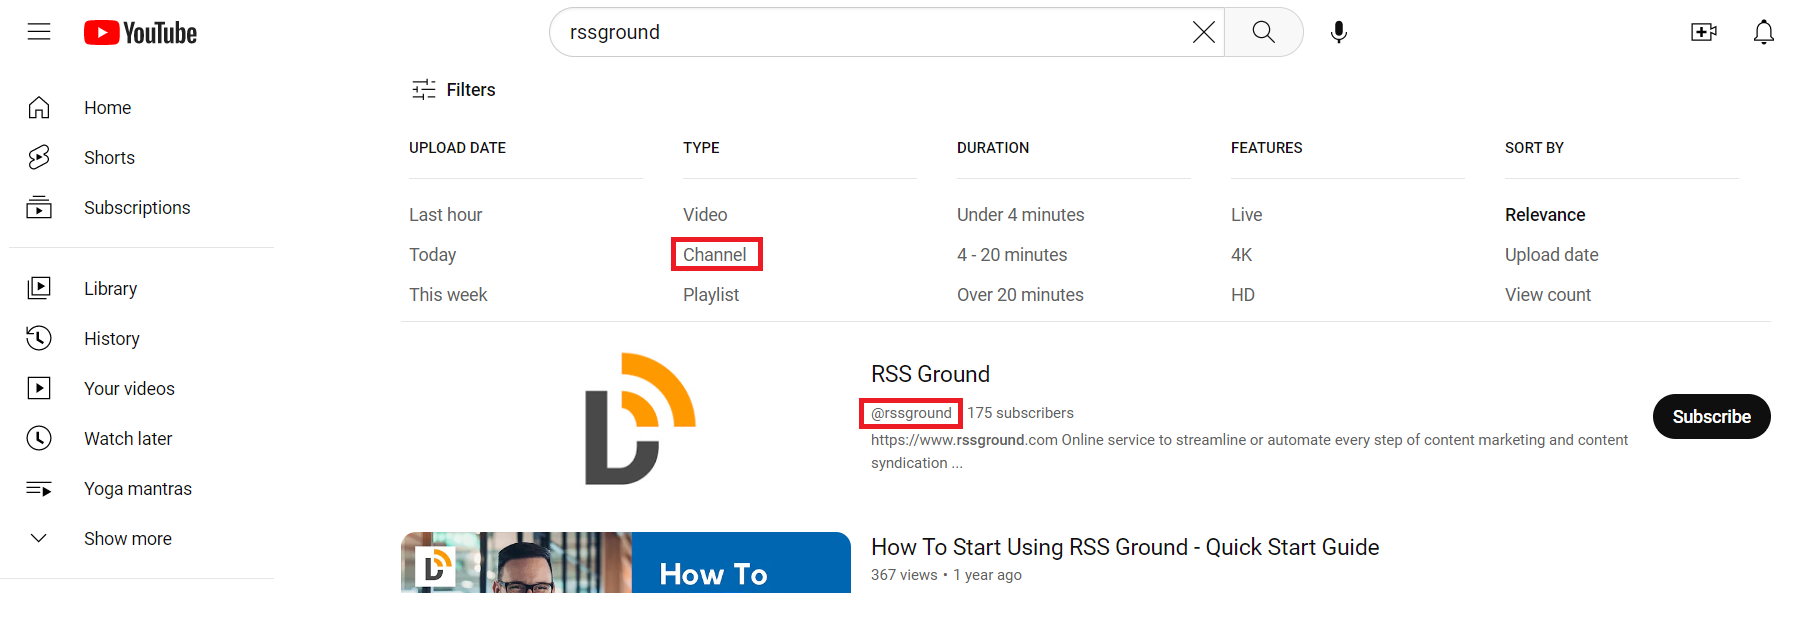Enable the 4K feature filter
Screen dimensions: 1801x631
tap(1241, 254)
